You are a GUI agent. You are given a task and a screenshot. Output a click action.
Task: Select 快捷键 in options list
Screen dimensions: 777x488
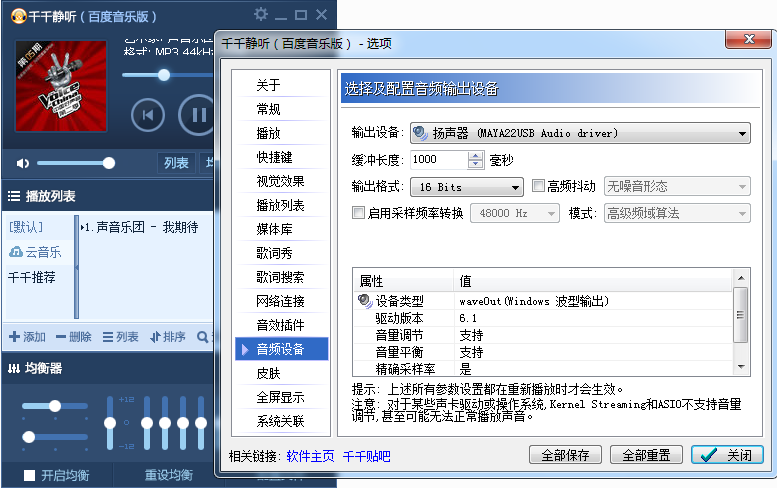coord(281,157)
